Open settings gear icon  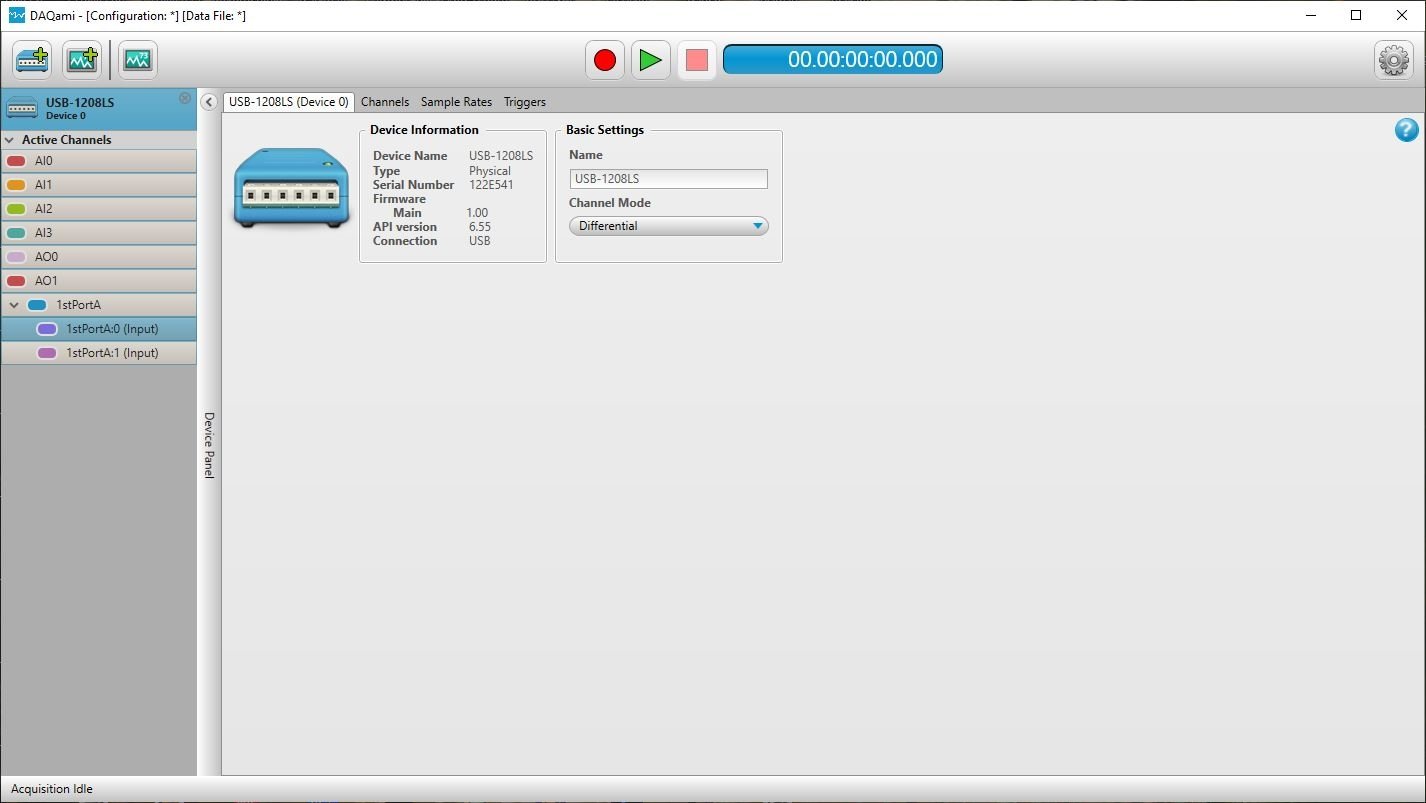coord(1394,60)
